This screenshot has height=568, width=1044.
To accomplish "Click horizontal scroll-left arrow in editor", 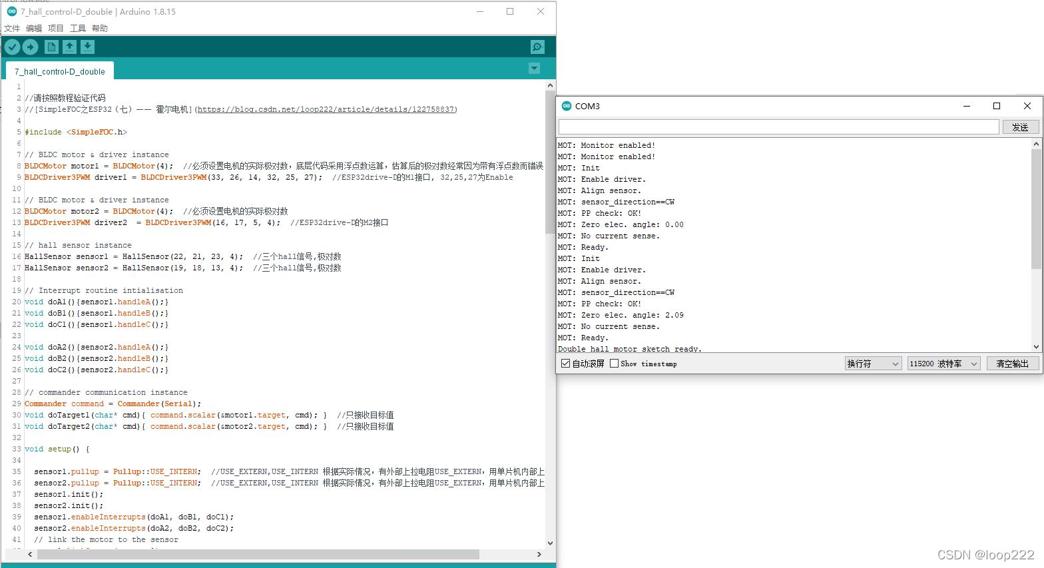I will point(29,554).
